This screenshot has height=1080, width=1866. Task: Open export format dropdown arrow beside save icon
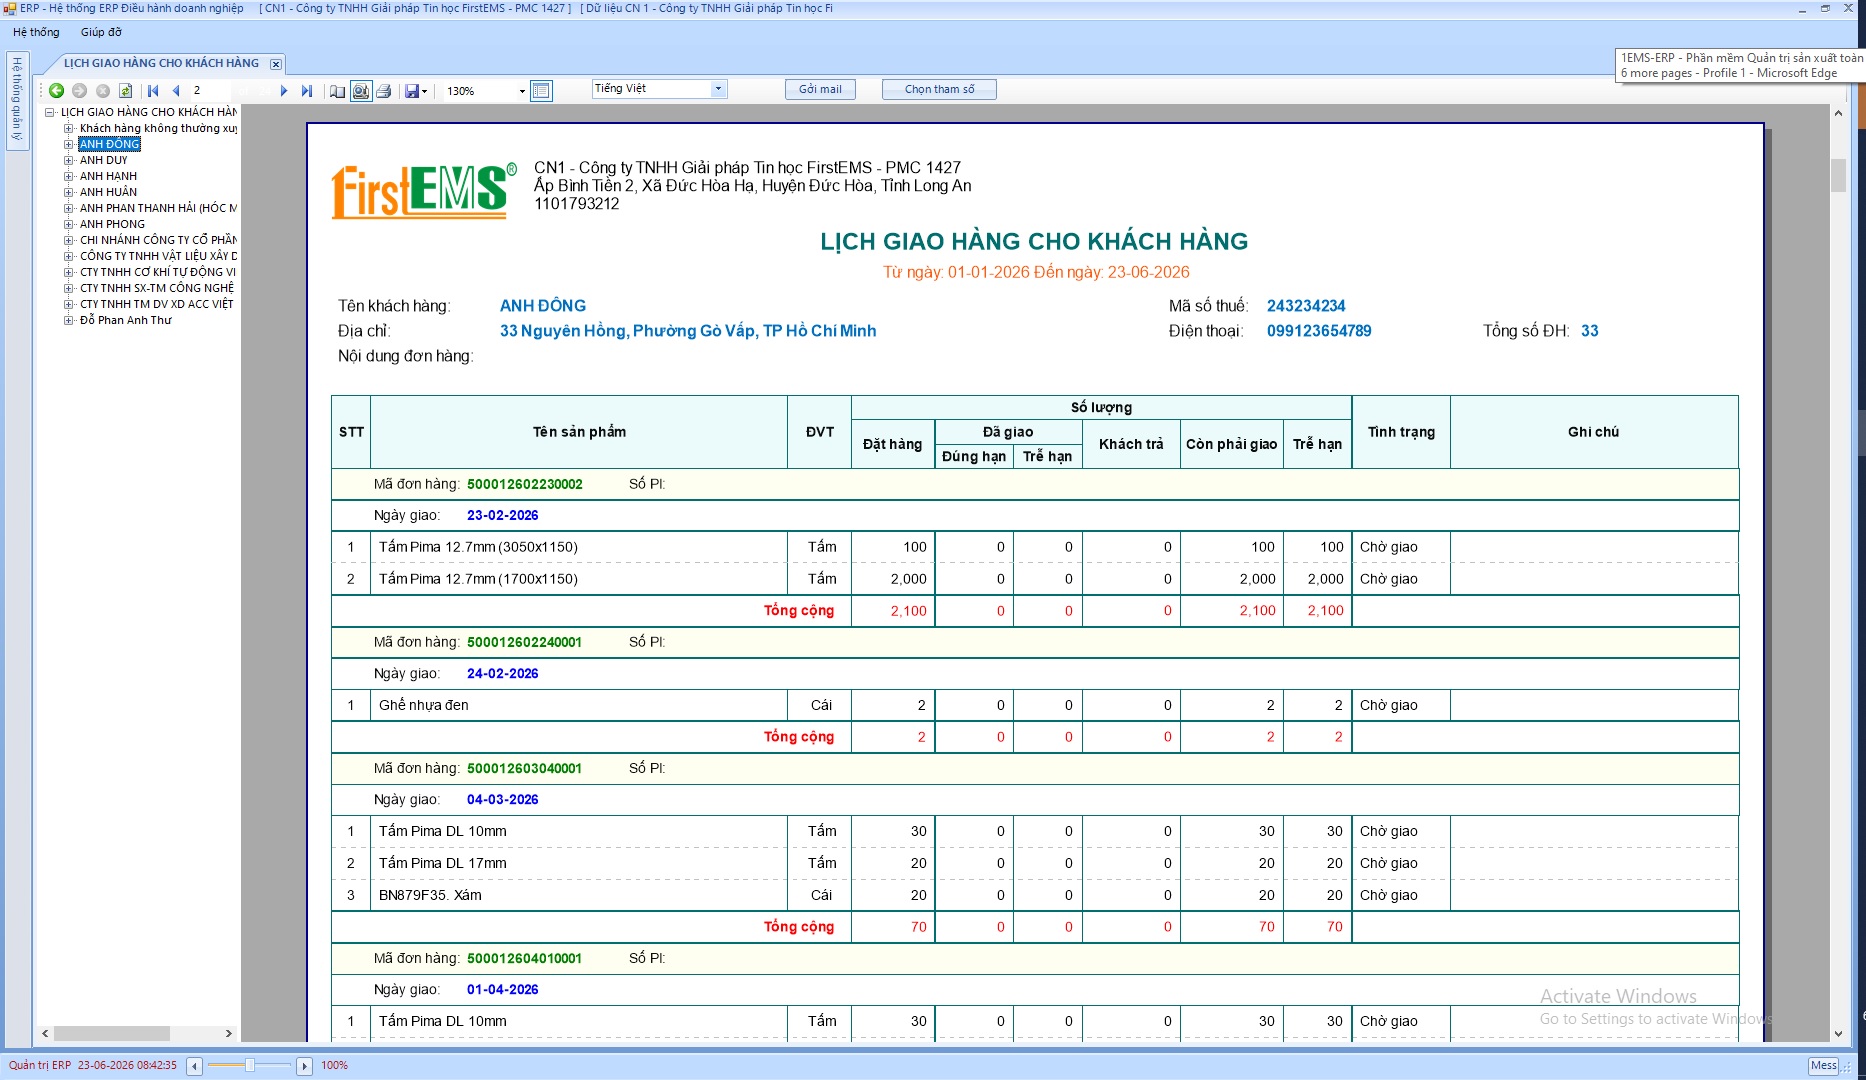coord(425,91)
